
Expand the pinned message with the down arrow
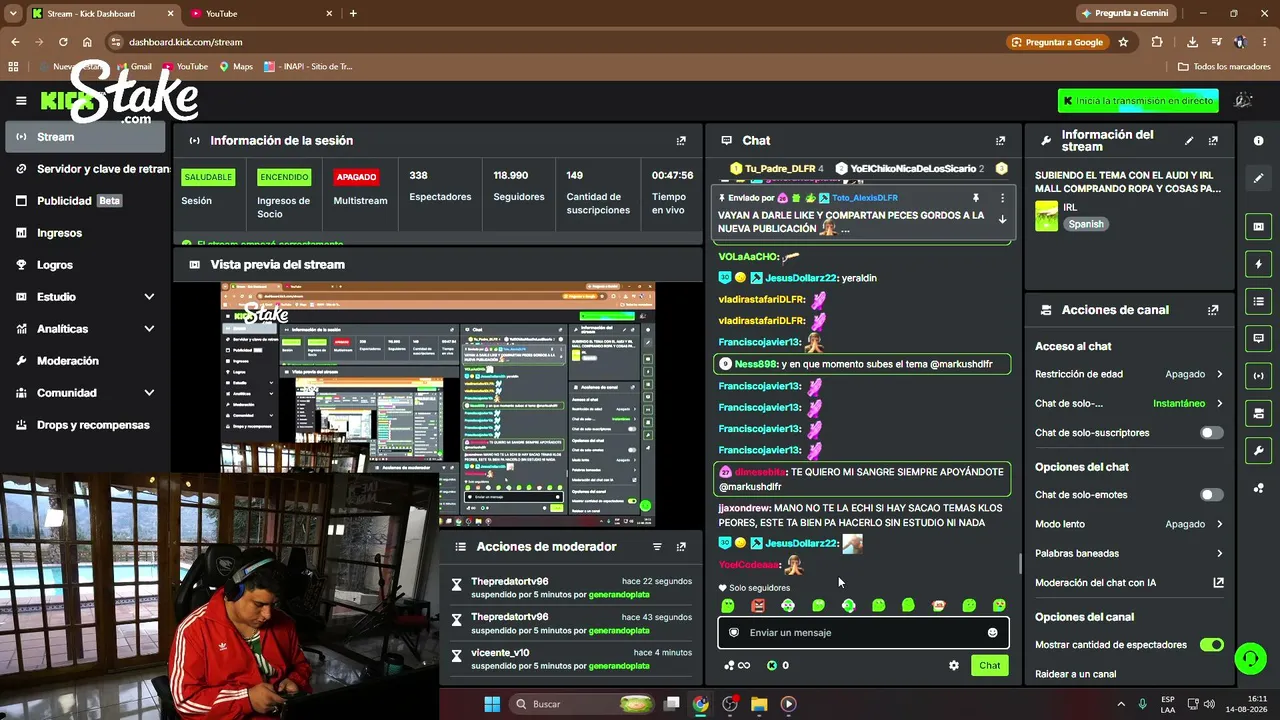pyautogui.click(x=1002, y=220)
